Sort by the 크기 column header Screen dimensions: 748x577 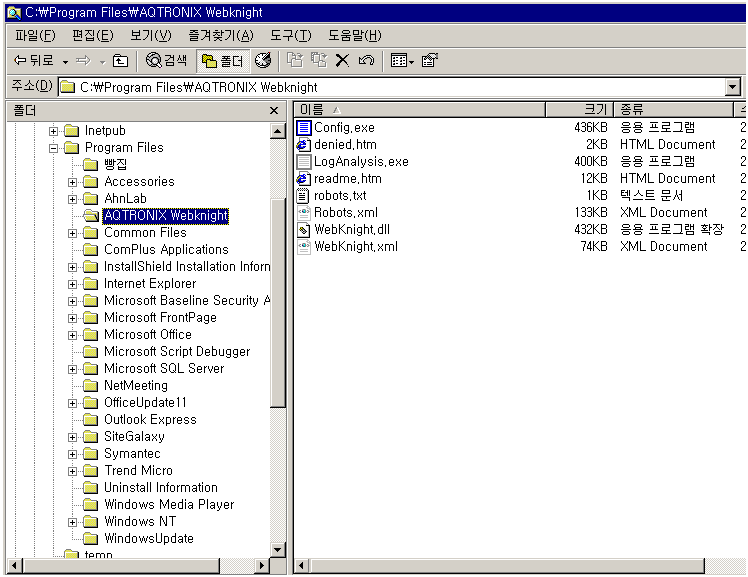click(579, 110)
